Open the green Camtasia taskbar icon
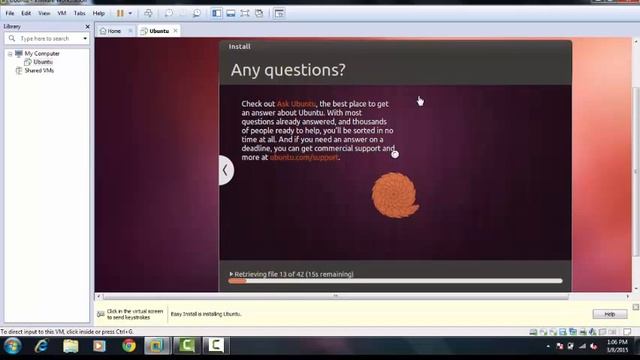The width and height of the screenshot is (640, 360). click(187, 346)
